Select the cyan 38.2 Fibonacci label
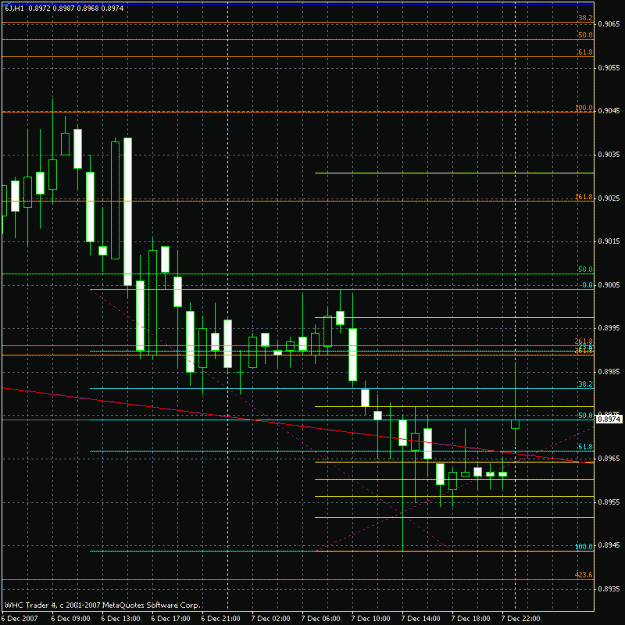The height and width of the screenshot is (625, 625). click(585, 384)
